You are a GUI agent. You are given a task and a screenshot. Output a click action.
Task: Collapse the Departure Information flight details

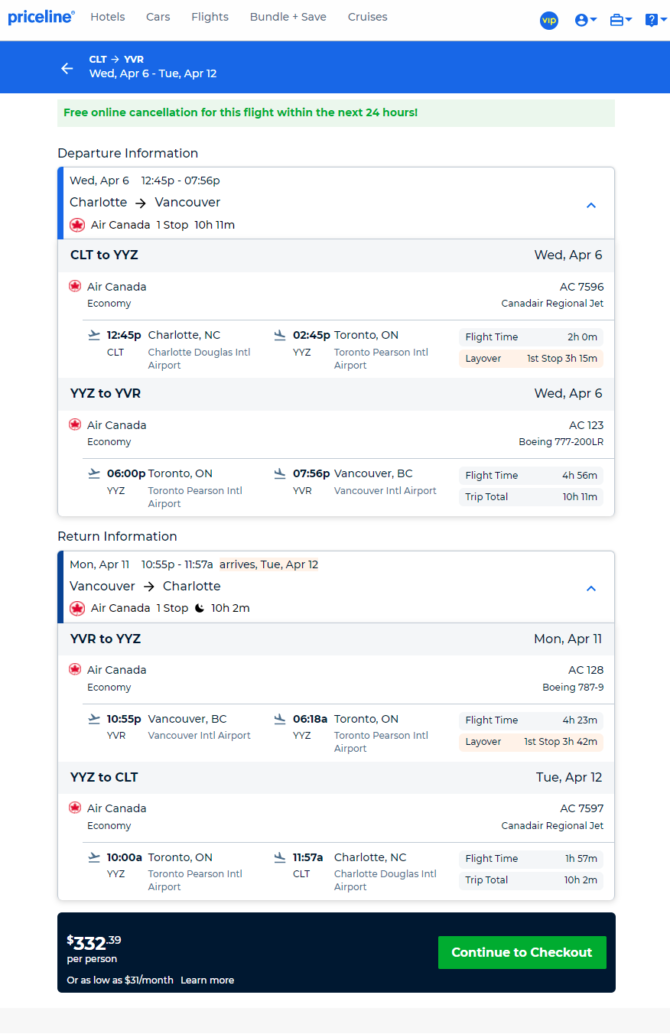coord(591,206)
